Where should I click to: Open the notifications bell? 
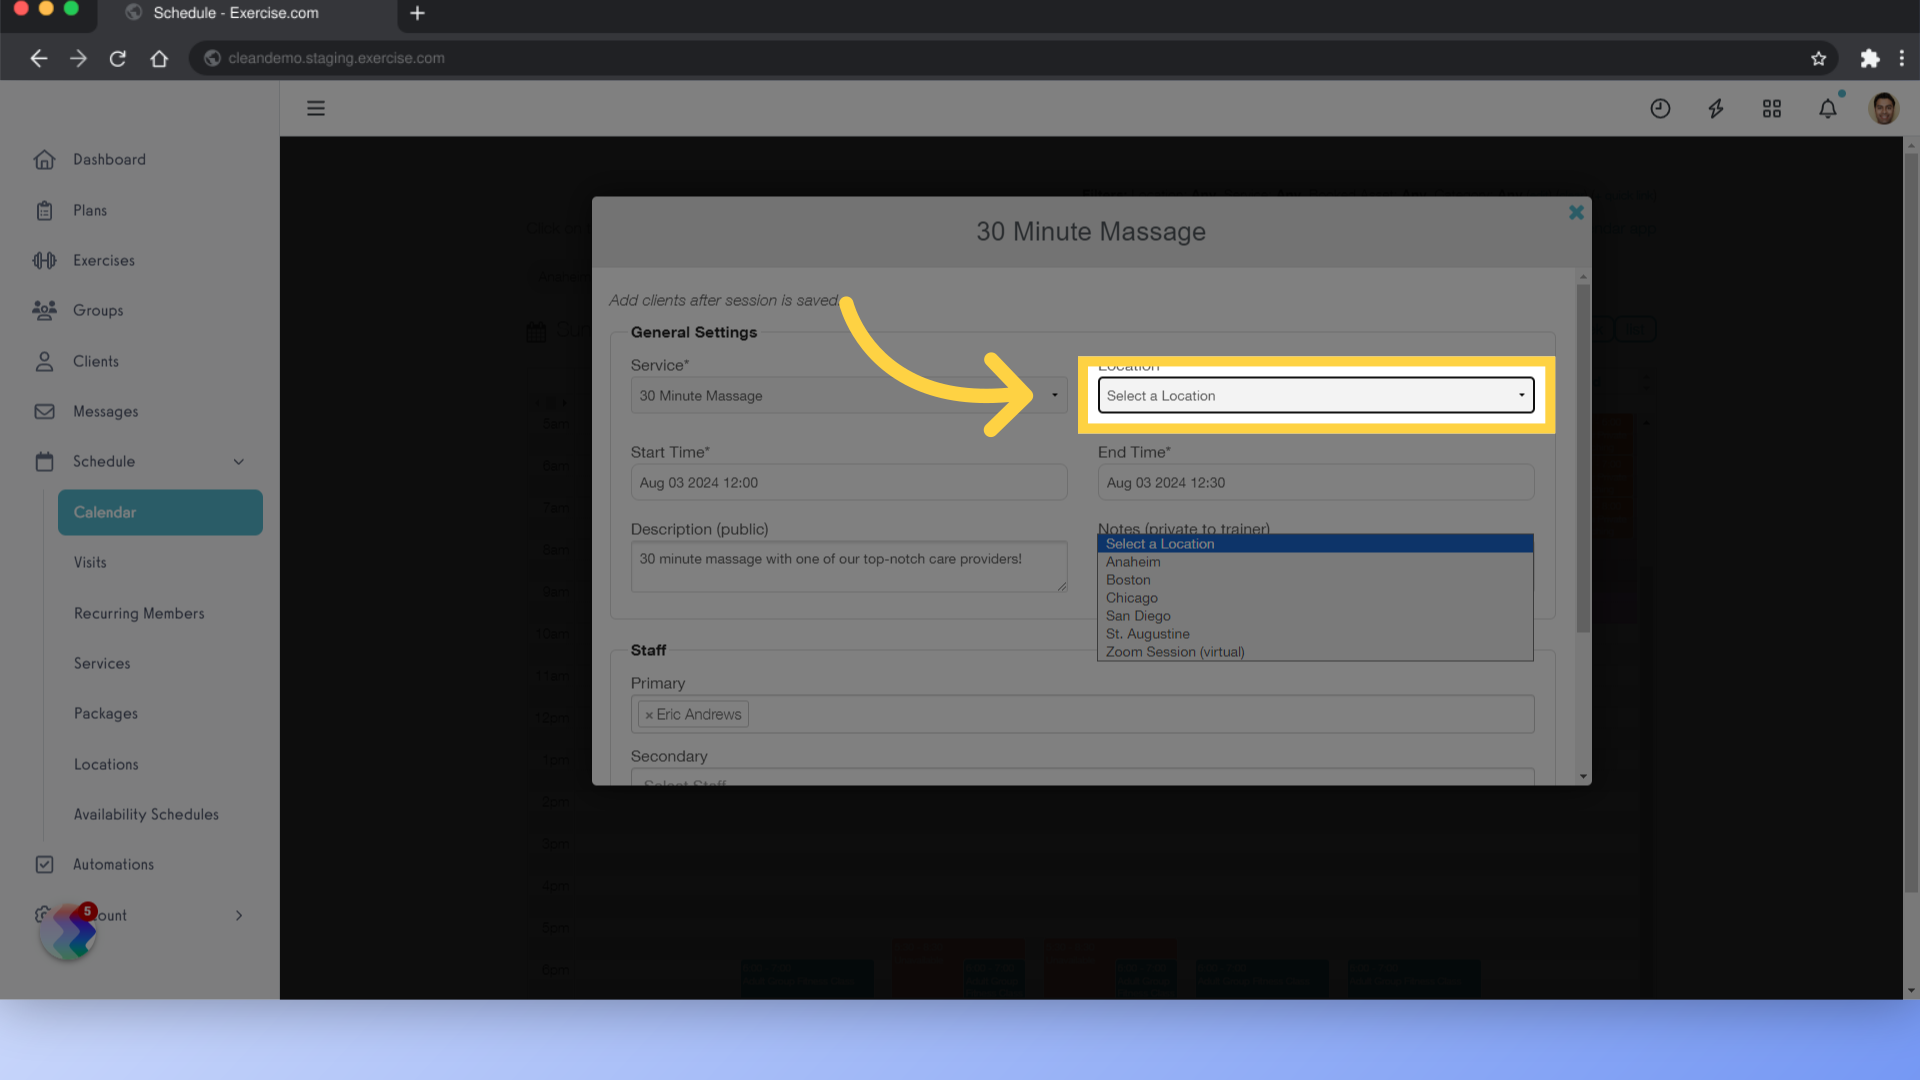click(1828, 108)
